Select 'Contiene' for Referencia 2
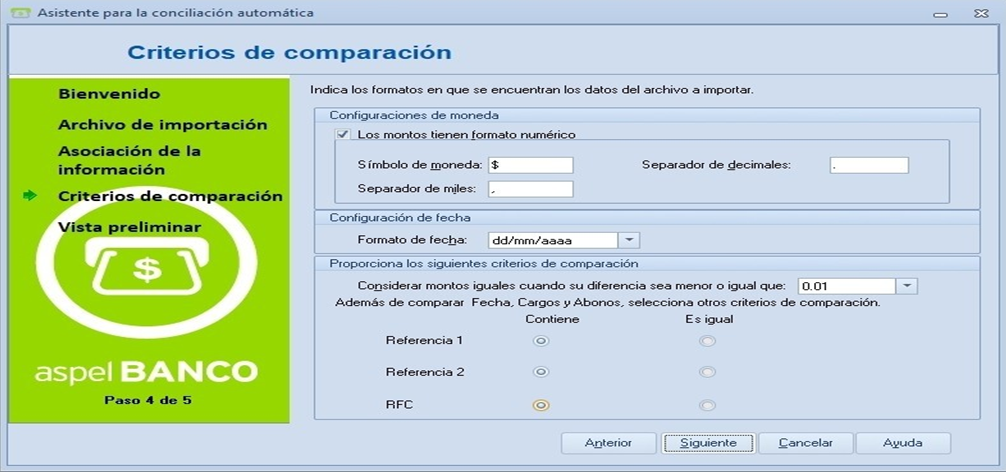Viewport: 1006px width, 472px height. (x=541, y=372)
